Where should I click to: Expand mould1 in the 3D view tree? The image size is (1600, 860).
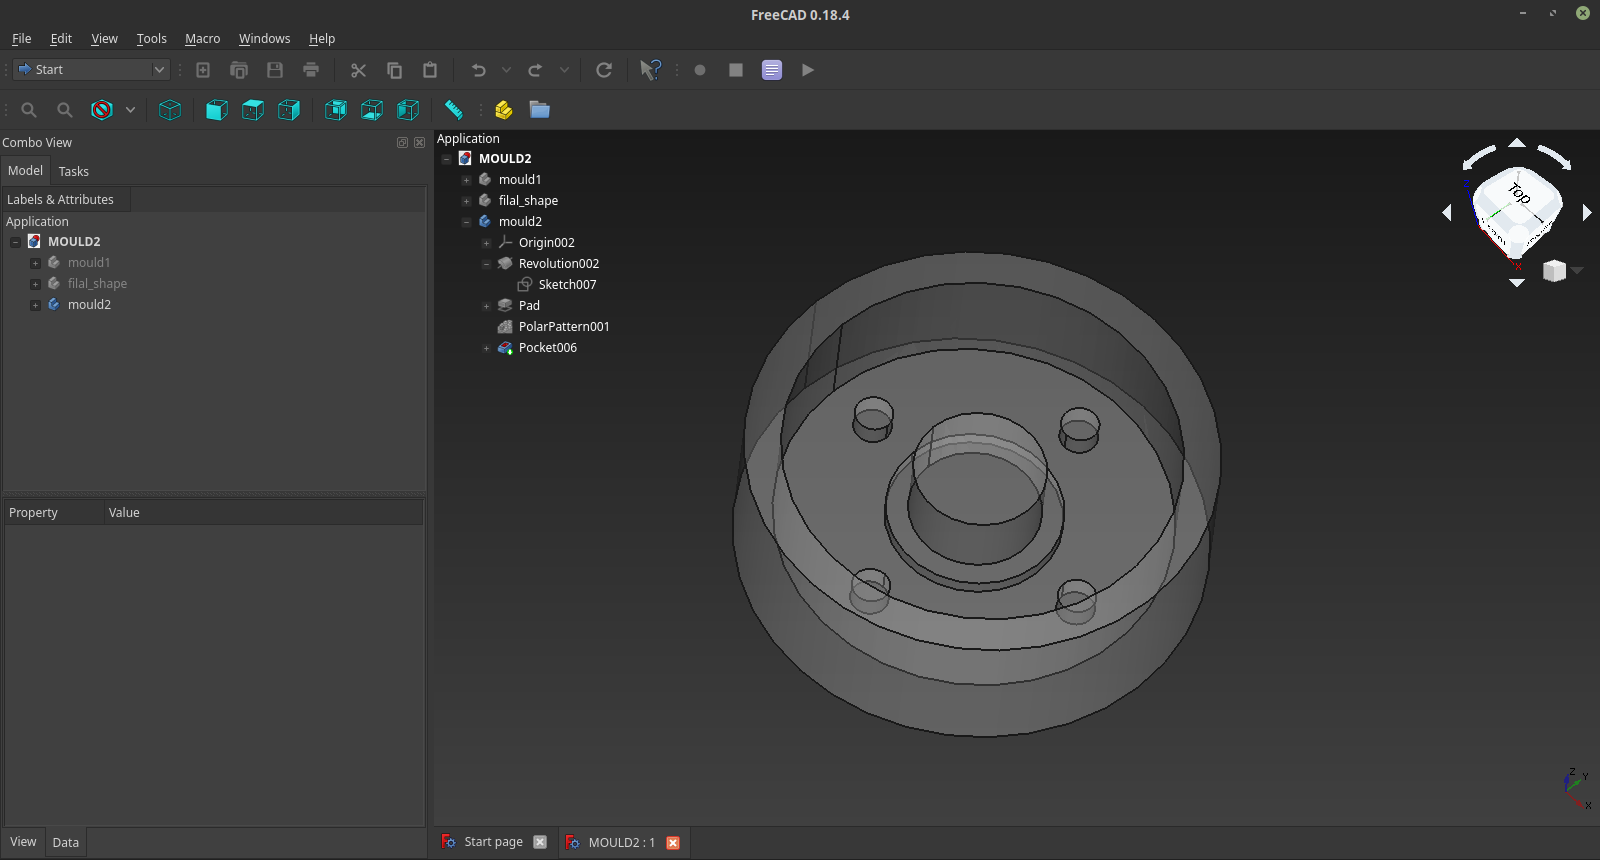pyautogui.click(x=466, y=180)
